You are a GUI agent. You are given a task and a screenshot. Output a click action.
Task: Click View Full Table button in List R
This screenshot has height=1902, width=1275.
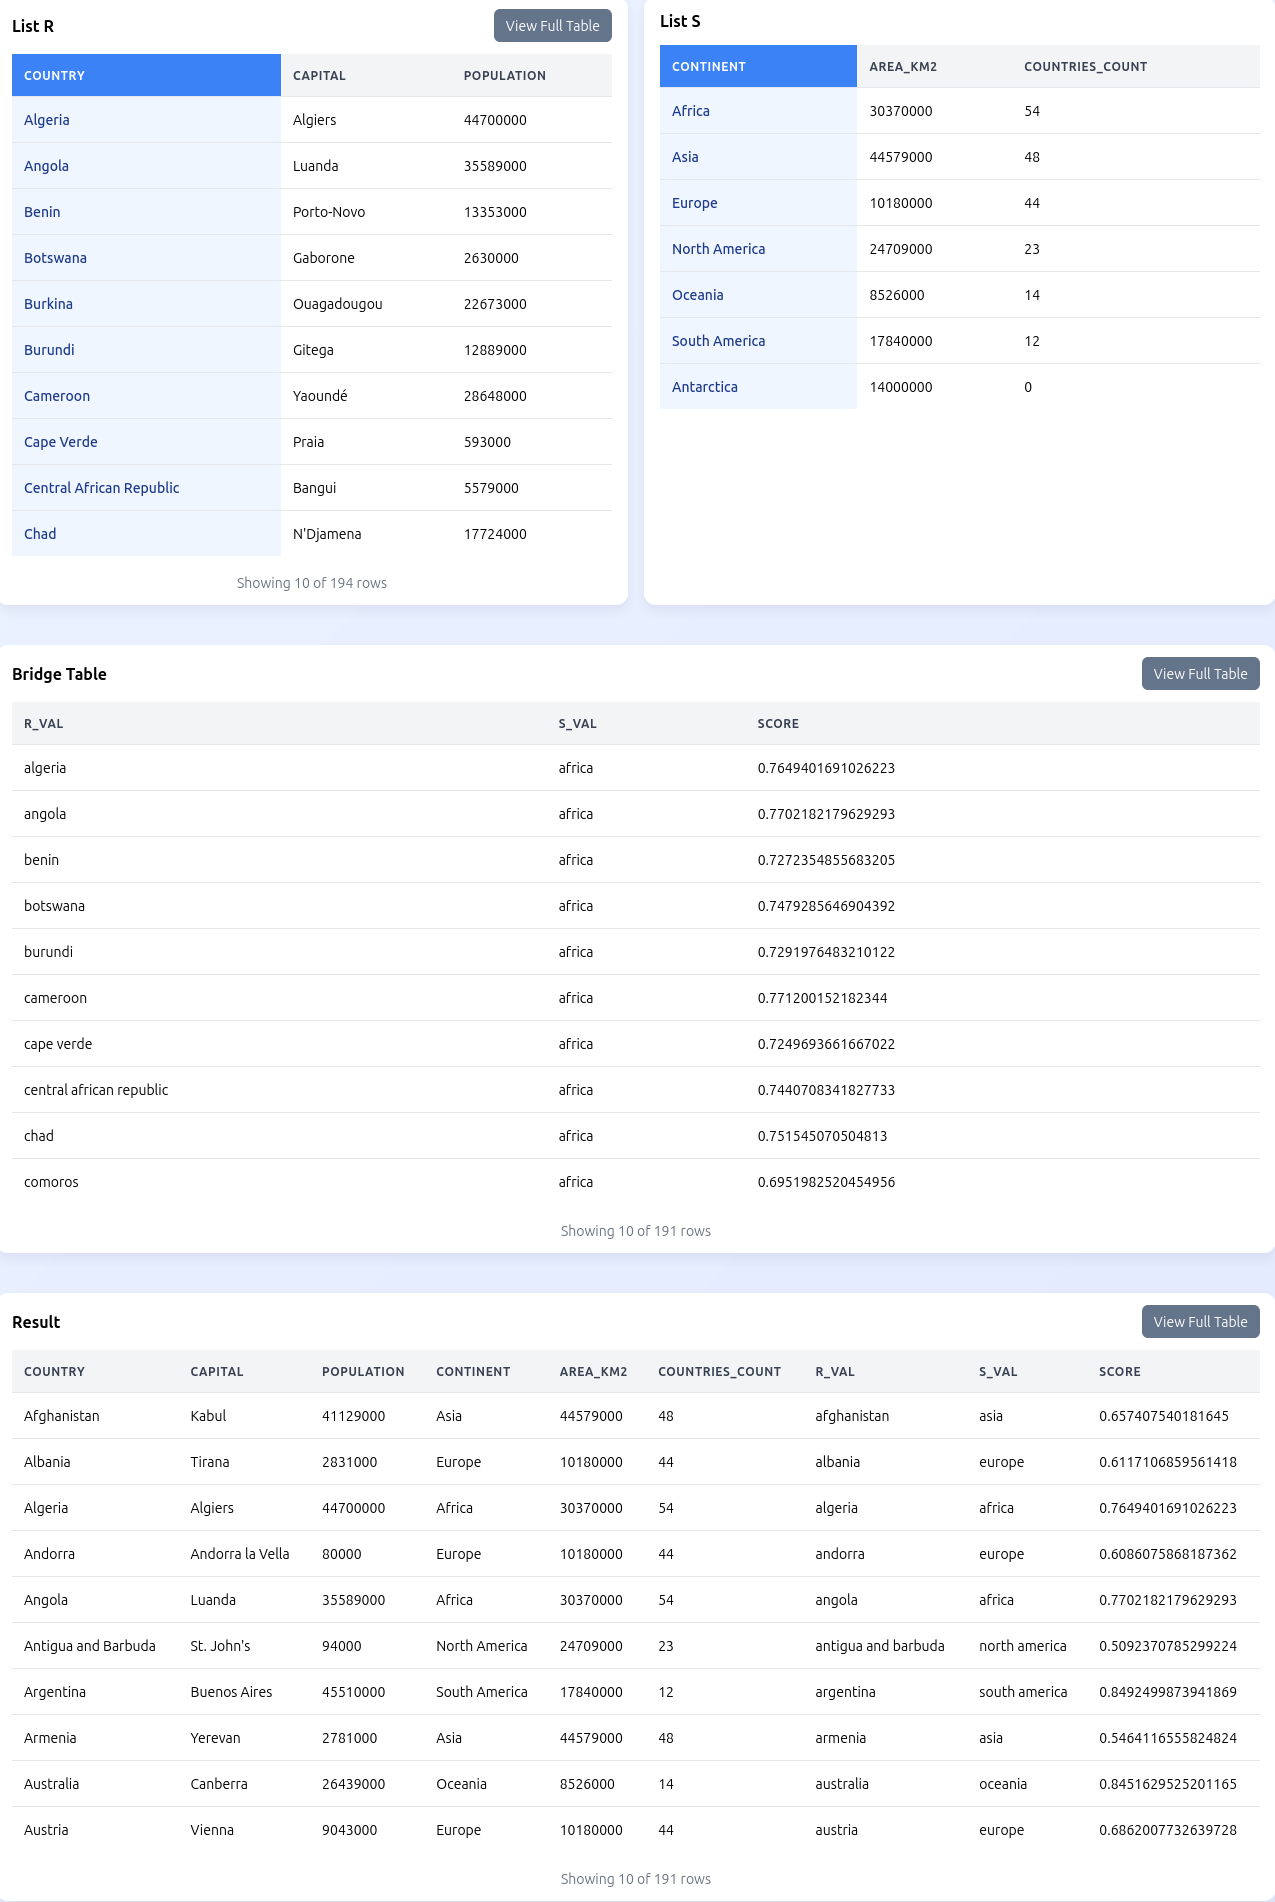(x=552, y=26)
